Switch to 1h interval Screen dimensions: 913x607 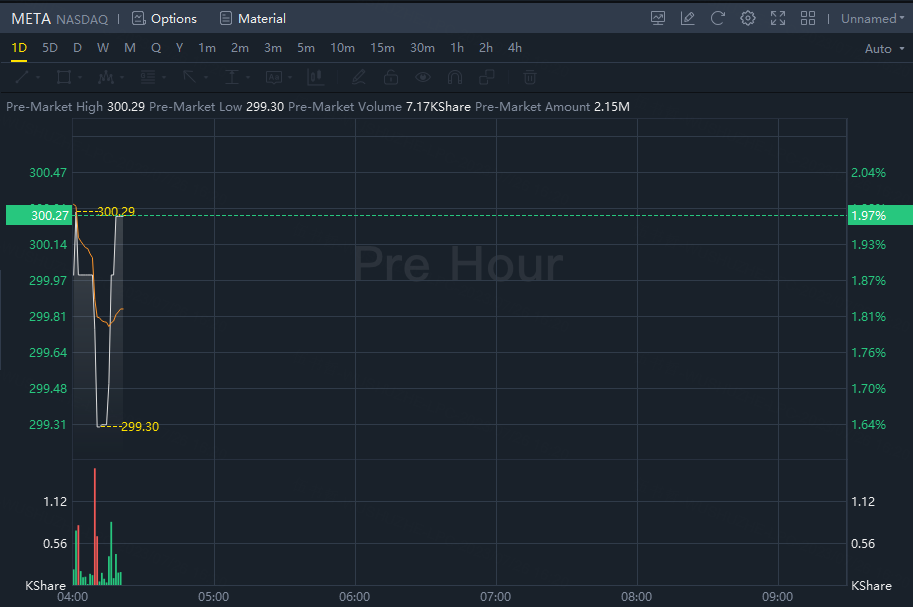[457, 48]
